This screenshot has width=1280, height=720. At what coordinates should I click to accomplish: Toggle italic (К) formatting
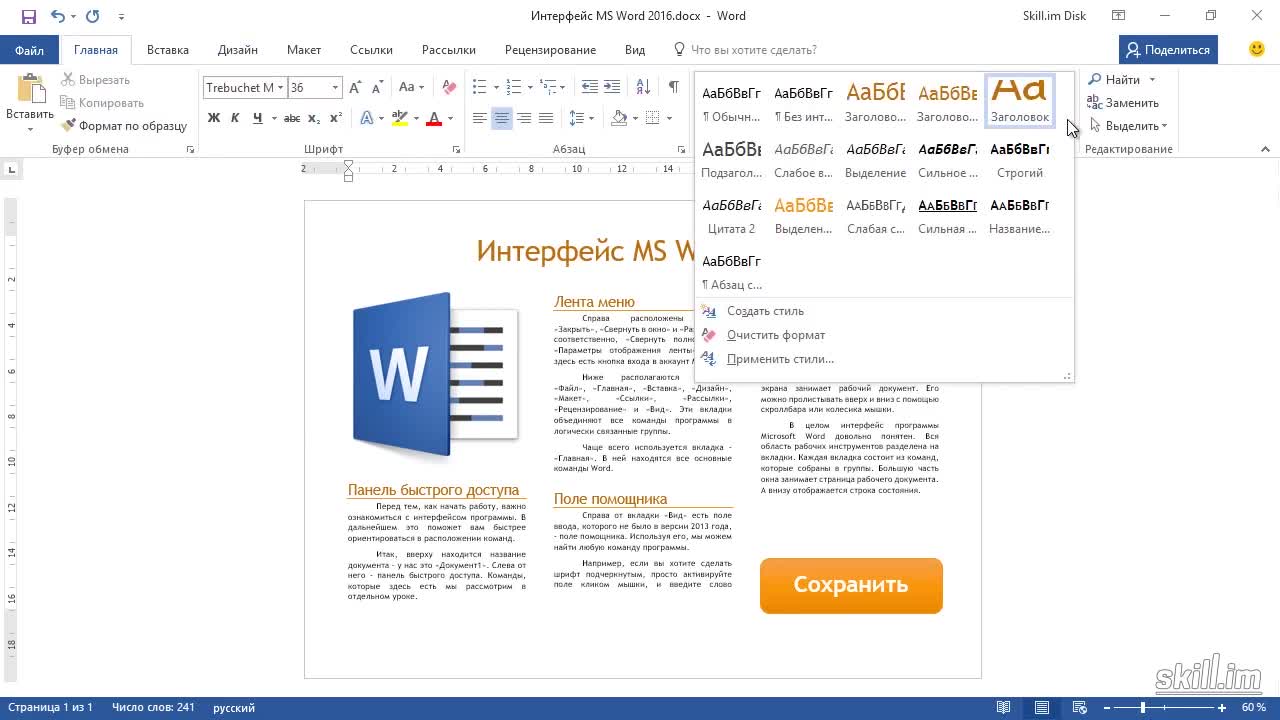tap(235, 118)
